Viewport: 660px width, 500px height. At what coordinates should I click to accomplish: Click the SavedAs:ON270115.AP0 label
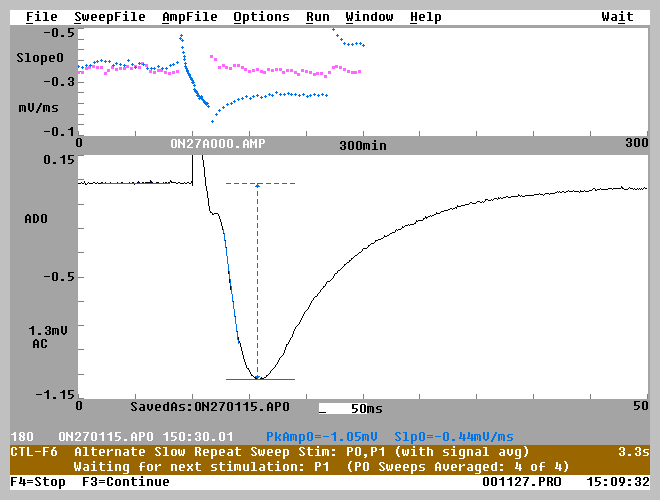tap(210, 408)
